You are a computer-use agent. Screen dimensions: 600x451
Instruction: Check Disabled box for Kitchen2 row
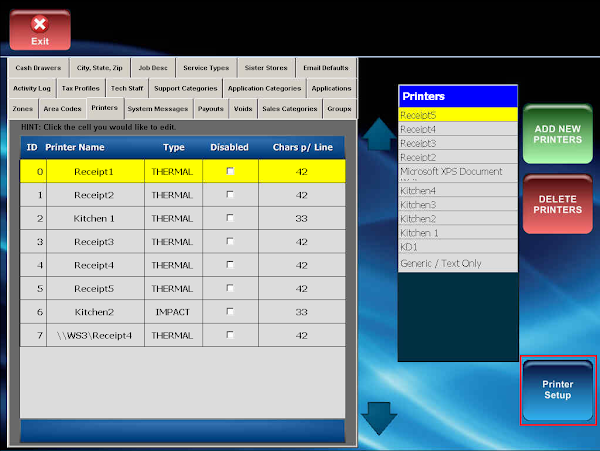[230, 312]
